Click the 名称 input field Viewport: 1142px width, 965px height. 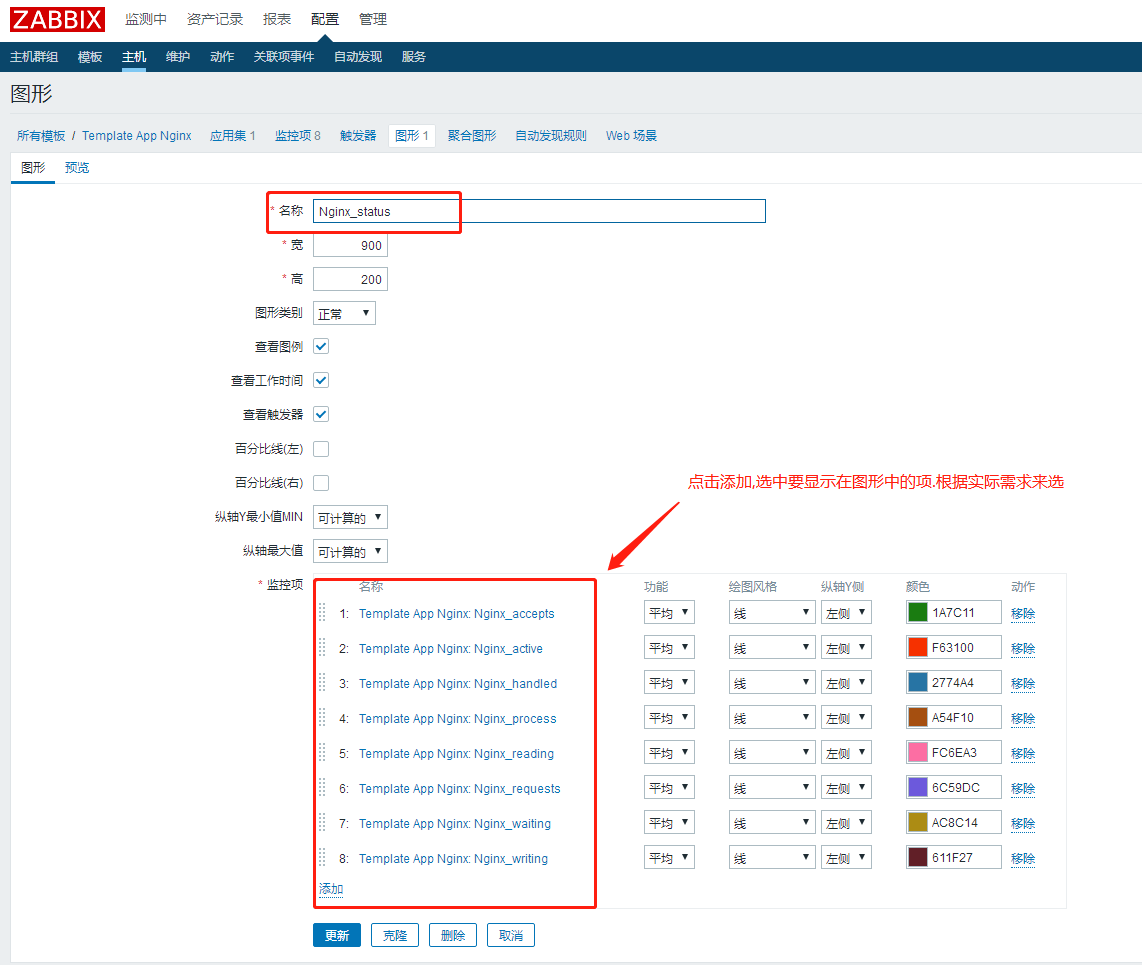[539, 211]
